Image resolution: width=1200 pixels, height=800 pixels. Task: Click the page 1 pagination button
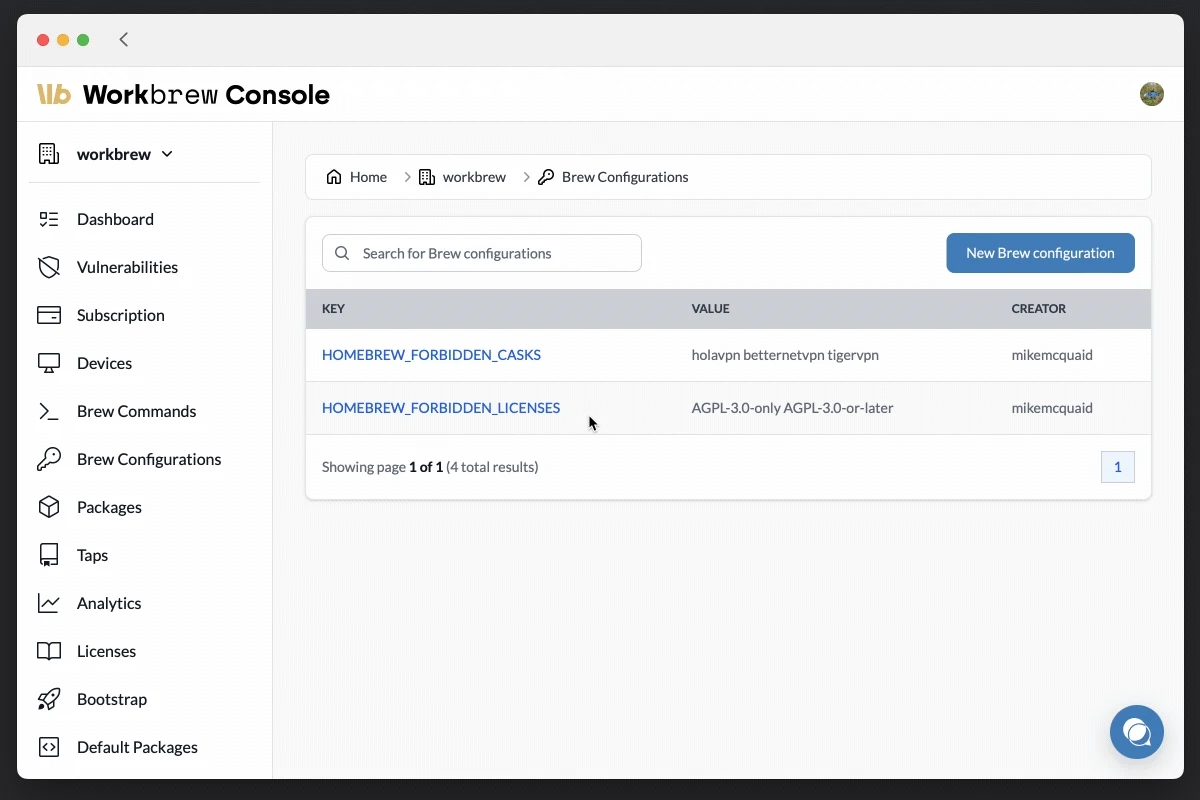point(1117,467)
